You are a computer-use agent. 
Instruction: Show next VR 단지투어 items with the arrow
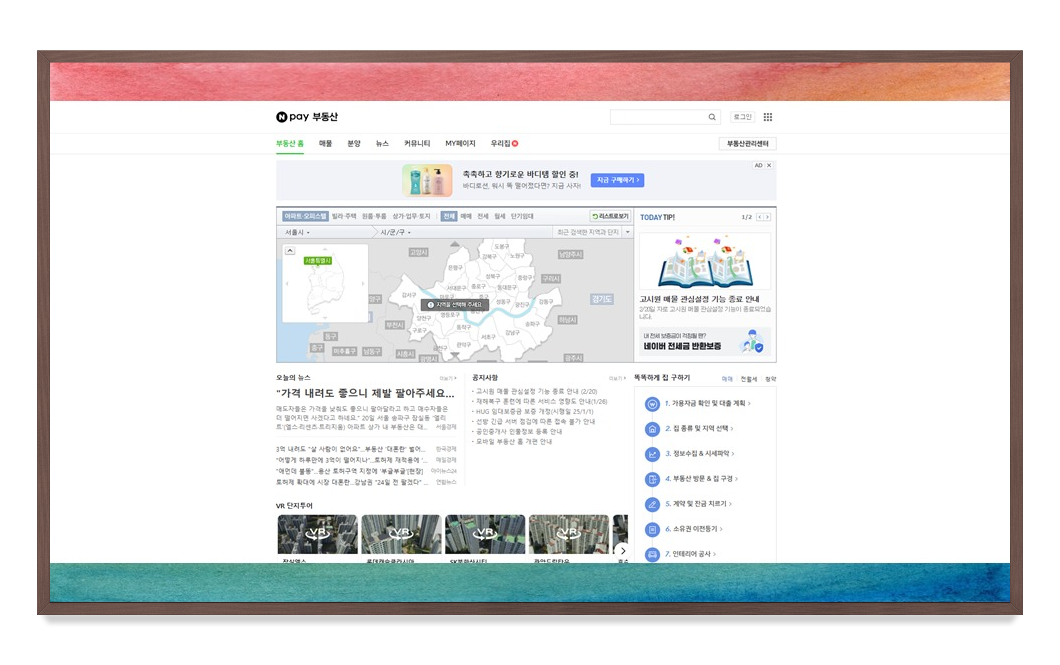[623, 551]
